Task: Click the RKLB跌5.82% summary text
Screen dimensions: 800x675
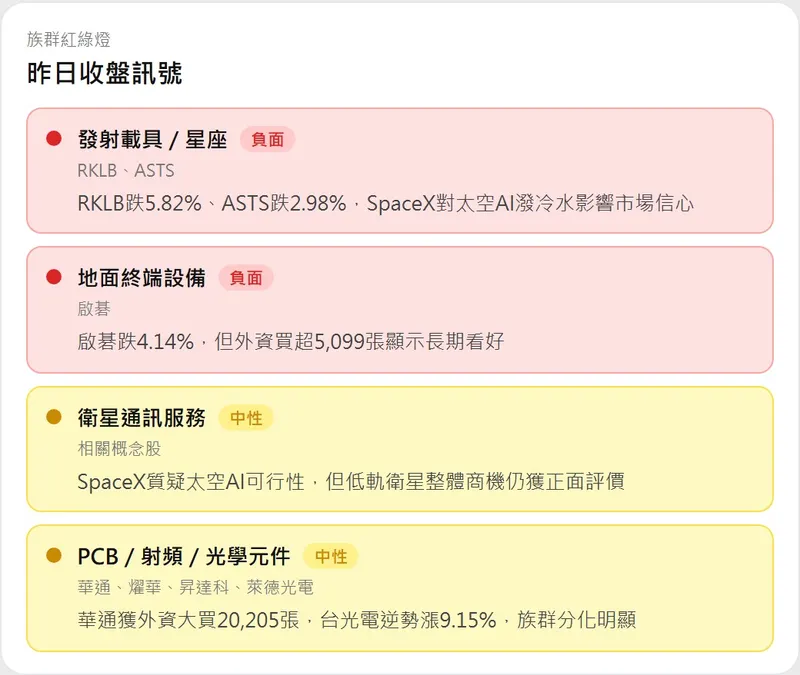Action: [385, 204]
